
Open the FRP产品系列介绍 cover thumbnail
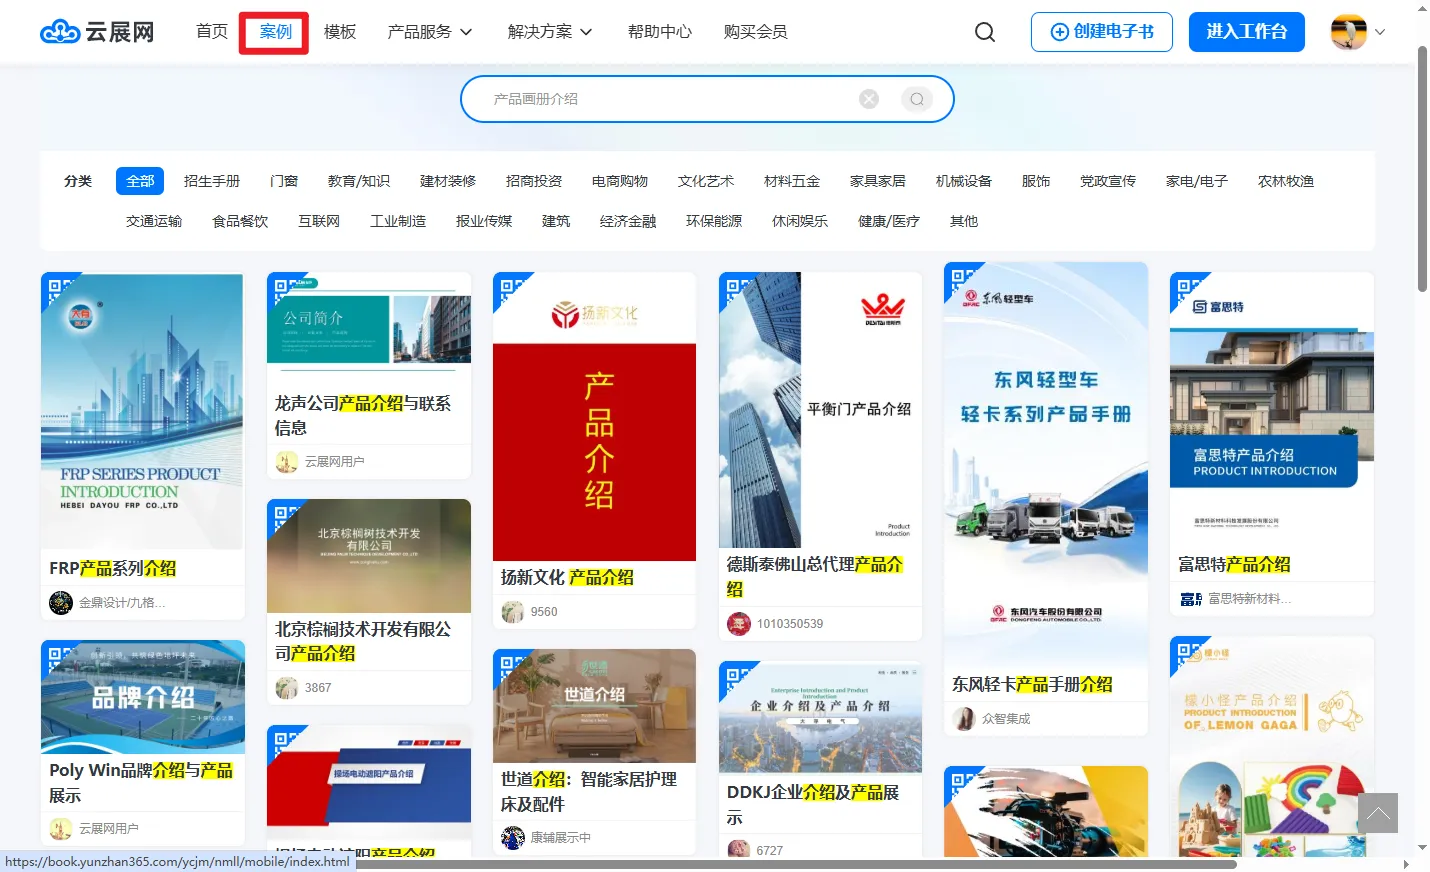(x=142, y=411)
